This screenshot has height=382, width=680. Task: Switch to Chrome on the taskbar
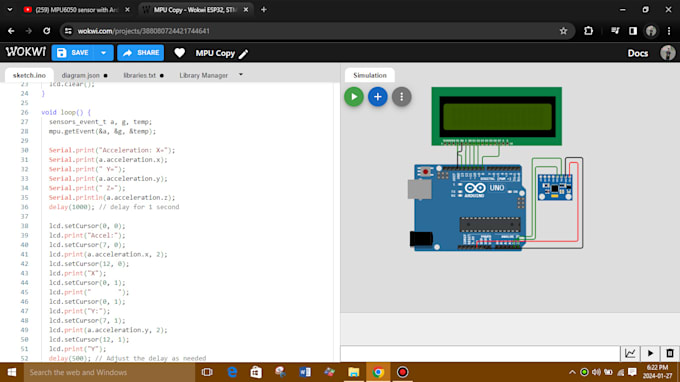pos(378,372)
